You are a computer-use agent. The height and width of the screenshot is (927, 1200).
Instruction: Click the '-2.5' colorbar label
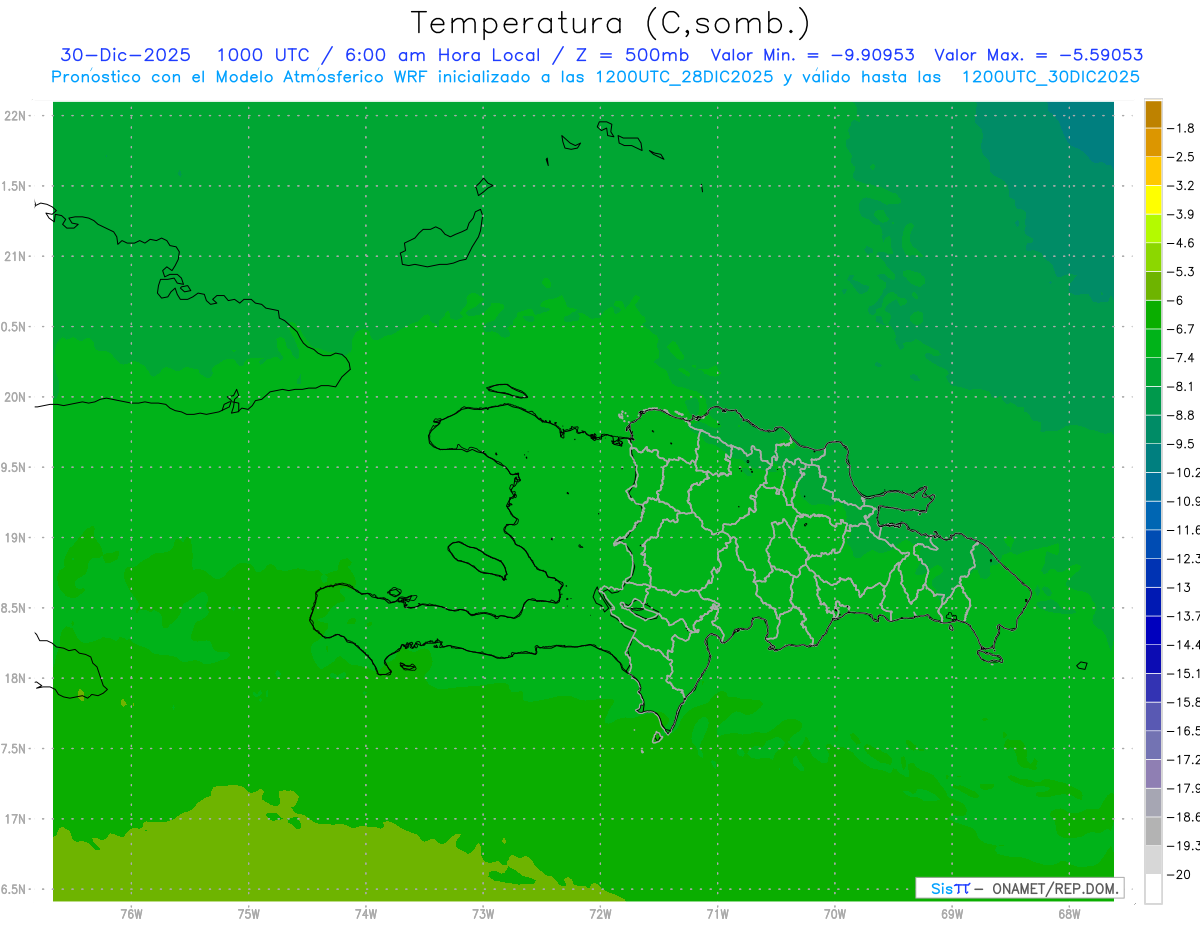tap(1181, 157)
